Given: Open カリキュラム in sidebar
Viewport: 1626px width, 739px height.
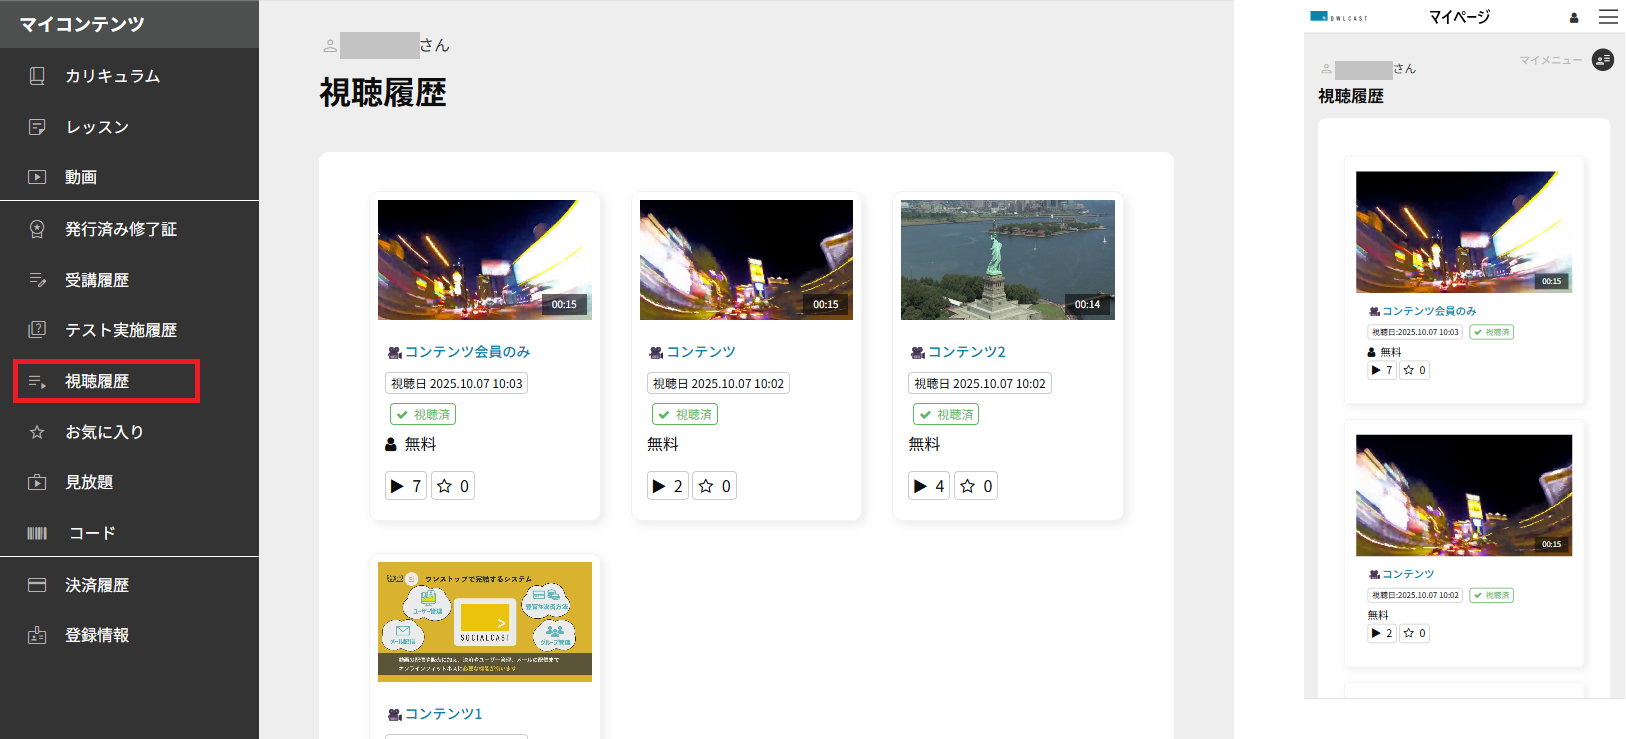Looking at the screenshot, I should [112, 76].
